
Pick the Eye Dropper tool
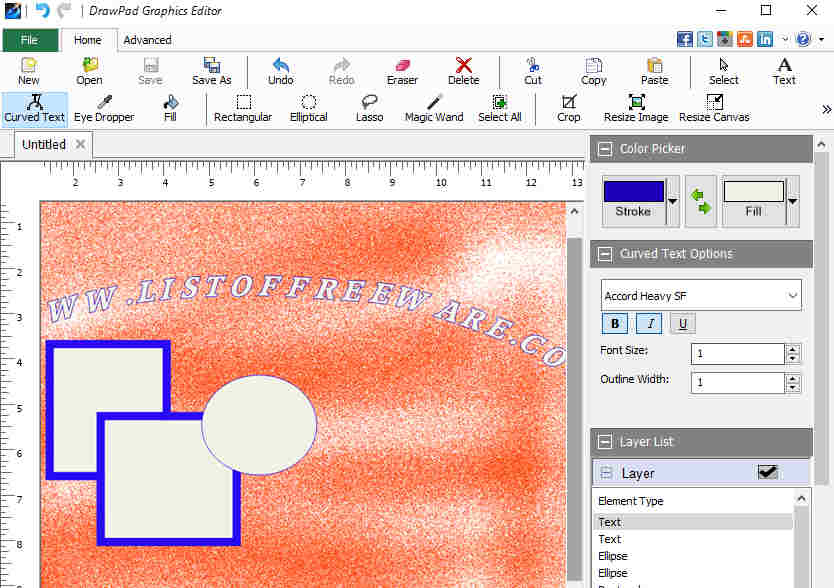104,109
